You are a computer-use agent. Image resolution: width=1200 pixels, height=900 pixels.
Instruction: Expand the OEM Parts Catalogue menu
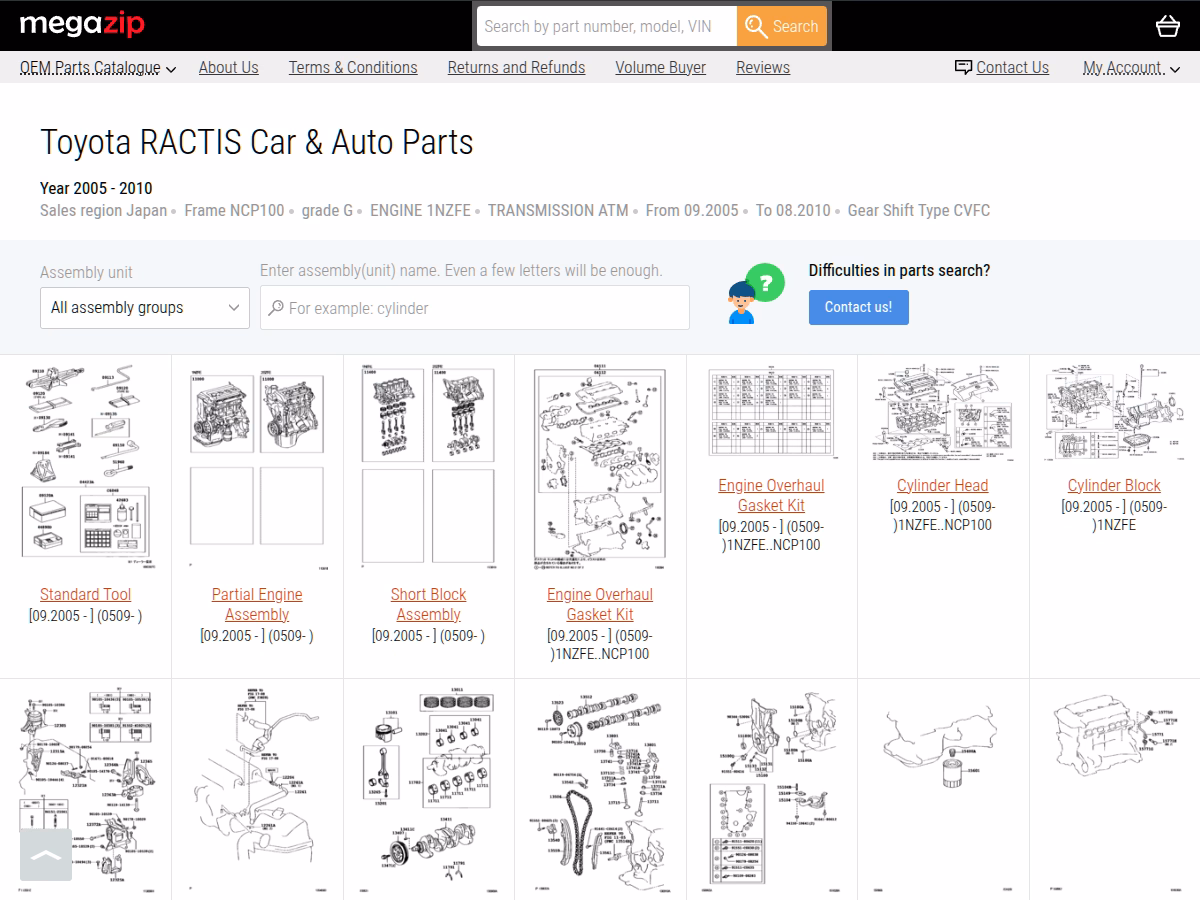pos(98,68)
